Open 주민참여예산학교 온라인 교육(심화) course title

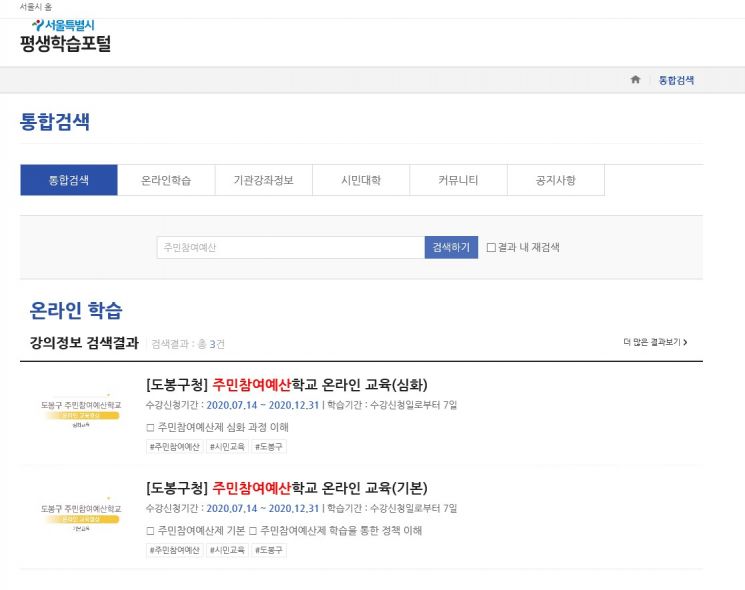tap(287, 384)
